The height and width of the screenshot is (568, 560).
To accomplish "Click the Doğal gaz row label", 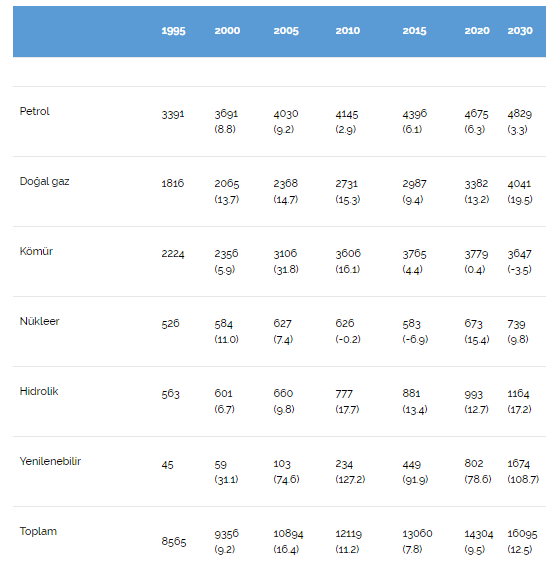I will [x=45, y=181].
